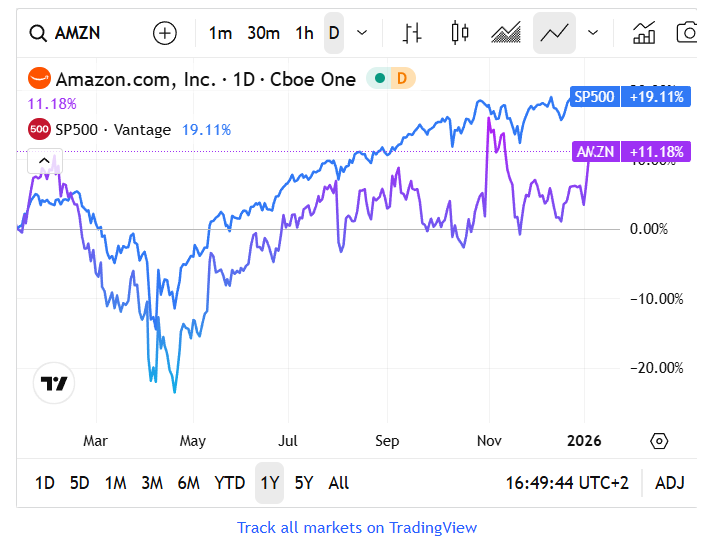Select the bars chart style icon
712x546 pixels.
point(412,33)
